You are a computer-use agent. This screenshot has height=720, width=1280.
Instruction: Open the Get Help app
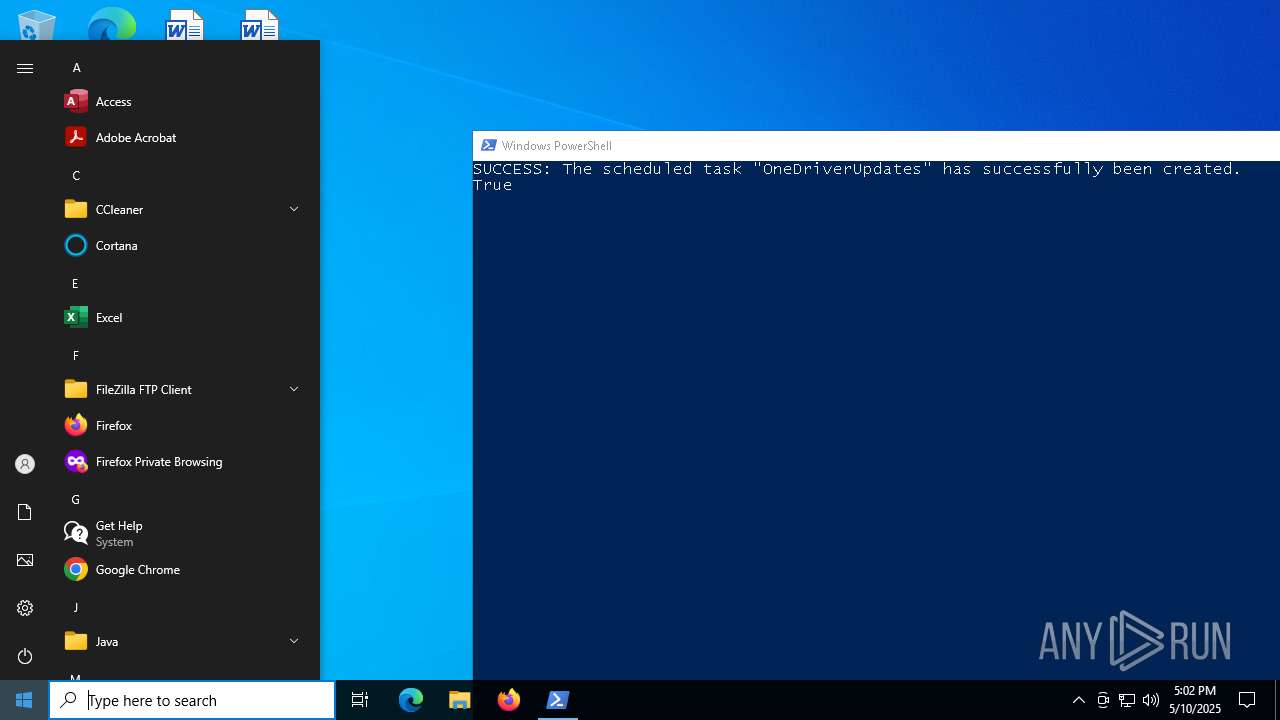click(x=184, y=533)
